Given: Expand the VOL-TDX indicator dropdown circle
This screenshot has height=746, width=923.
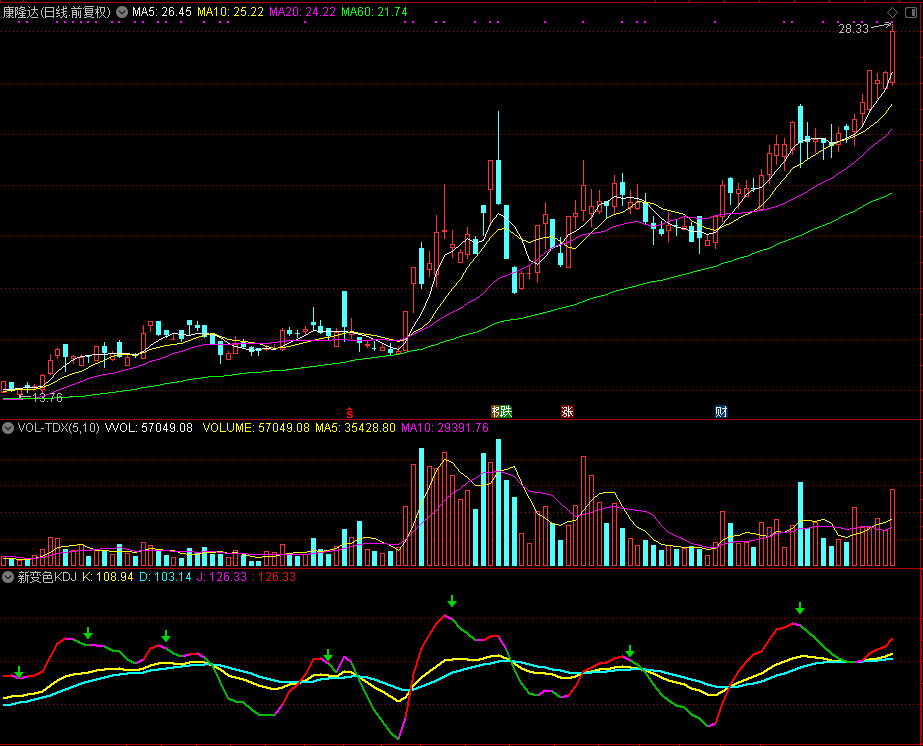Looking at the screenshot, I should (x=8, y=428).
